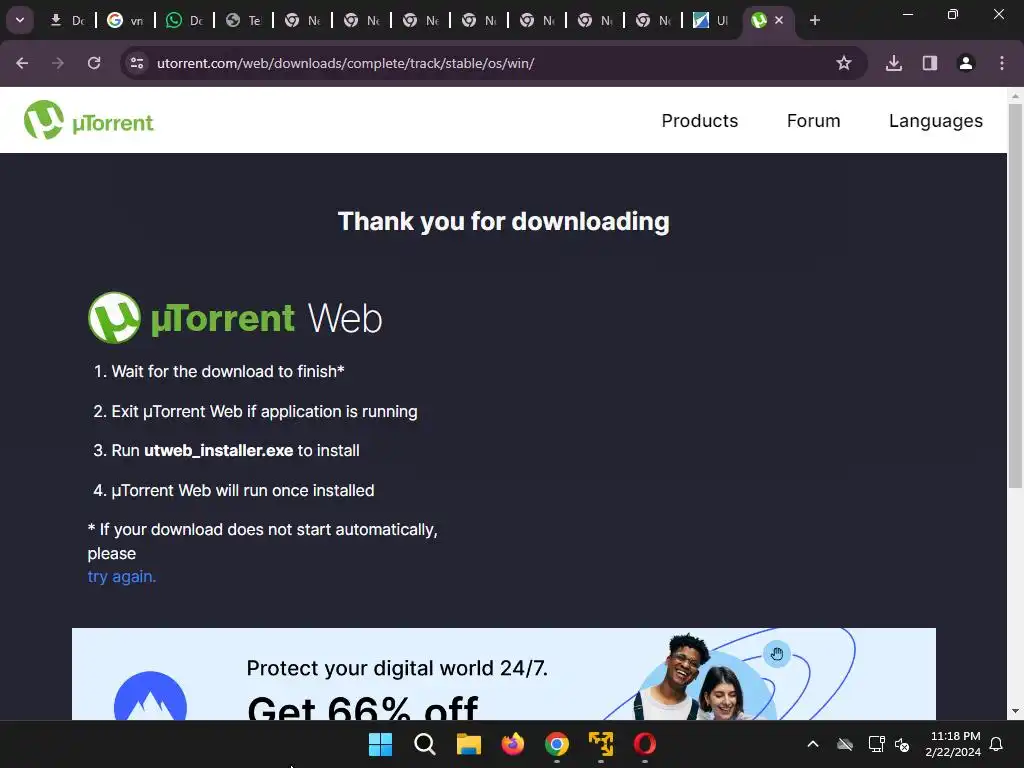1024x768 pixels.
Task: Open the Chrome downloads icon
Action: pos(893,63)
